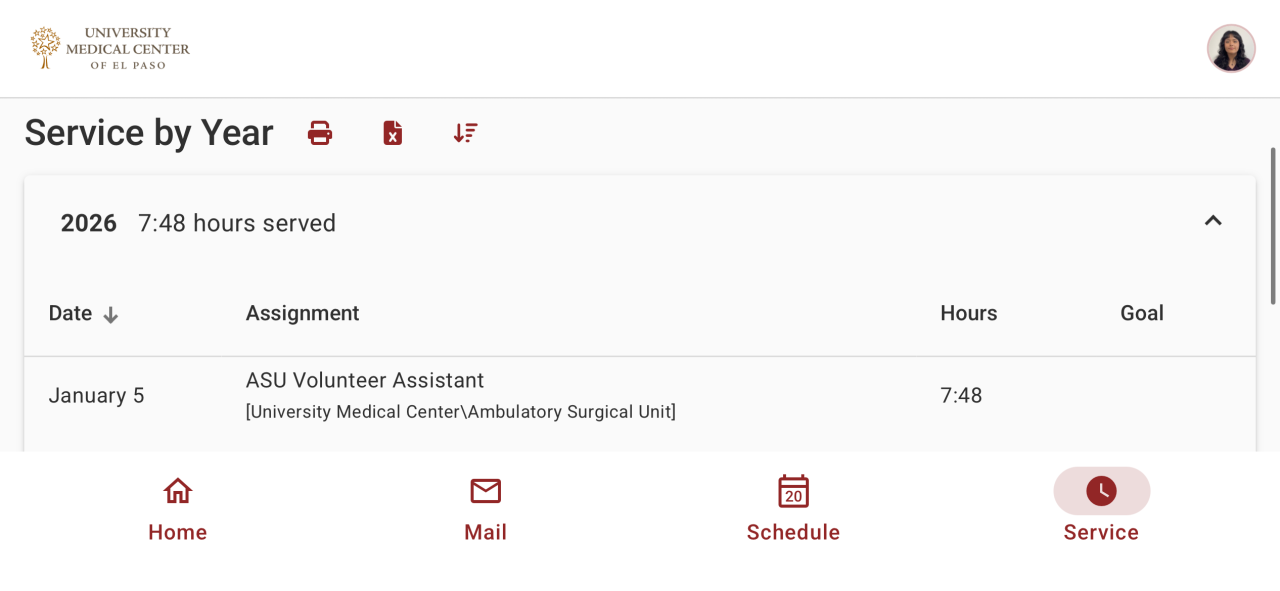
Task: Select the Service clock icon
Action: pyautogui.click(x=1101, y=491)
